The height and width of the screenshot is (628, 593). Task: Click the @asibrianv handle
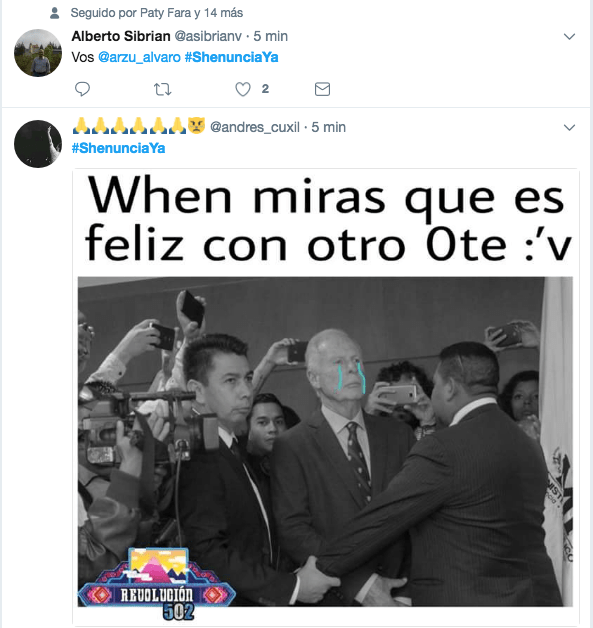[208, 36]
